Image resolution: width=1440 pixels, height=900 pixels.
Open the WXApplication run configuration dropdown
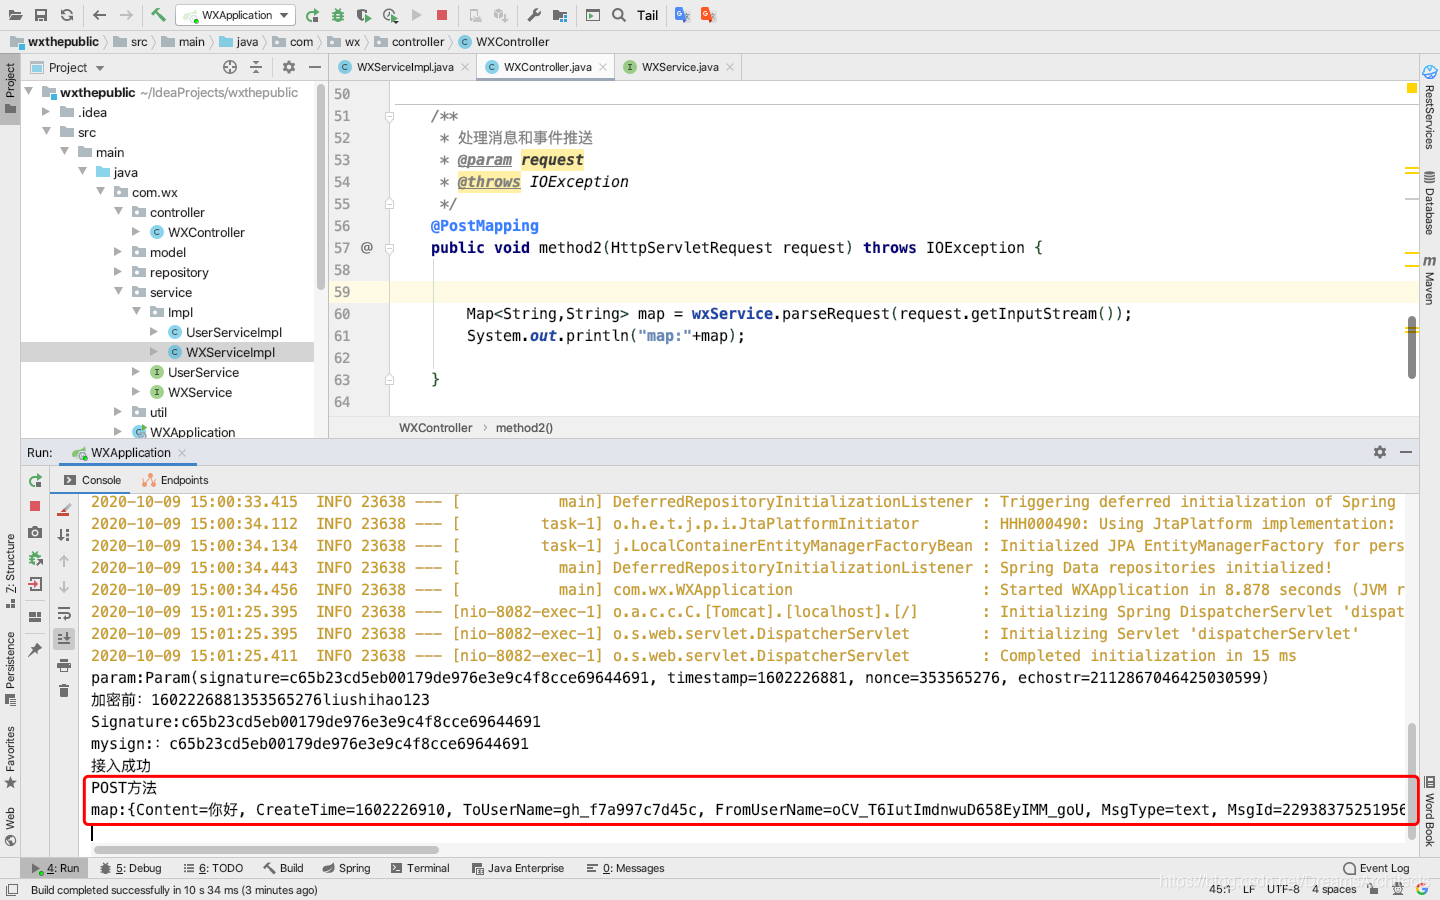tap(236, 15)
